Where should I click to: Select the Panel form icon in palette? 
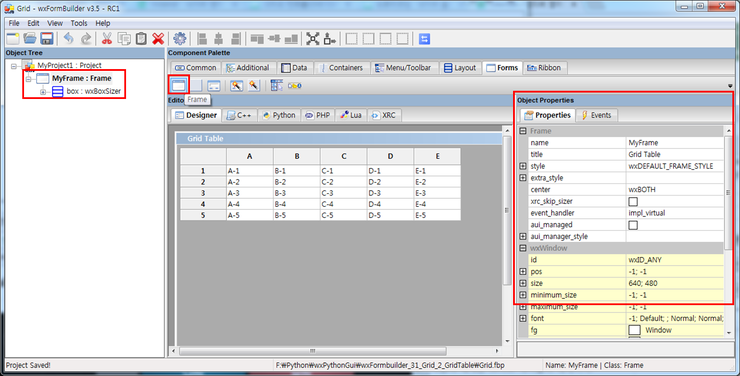196,85
